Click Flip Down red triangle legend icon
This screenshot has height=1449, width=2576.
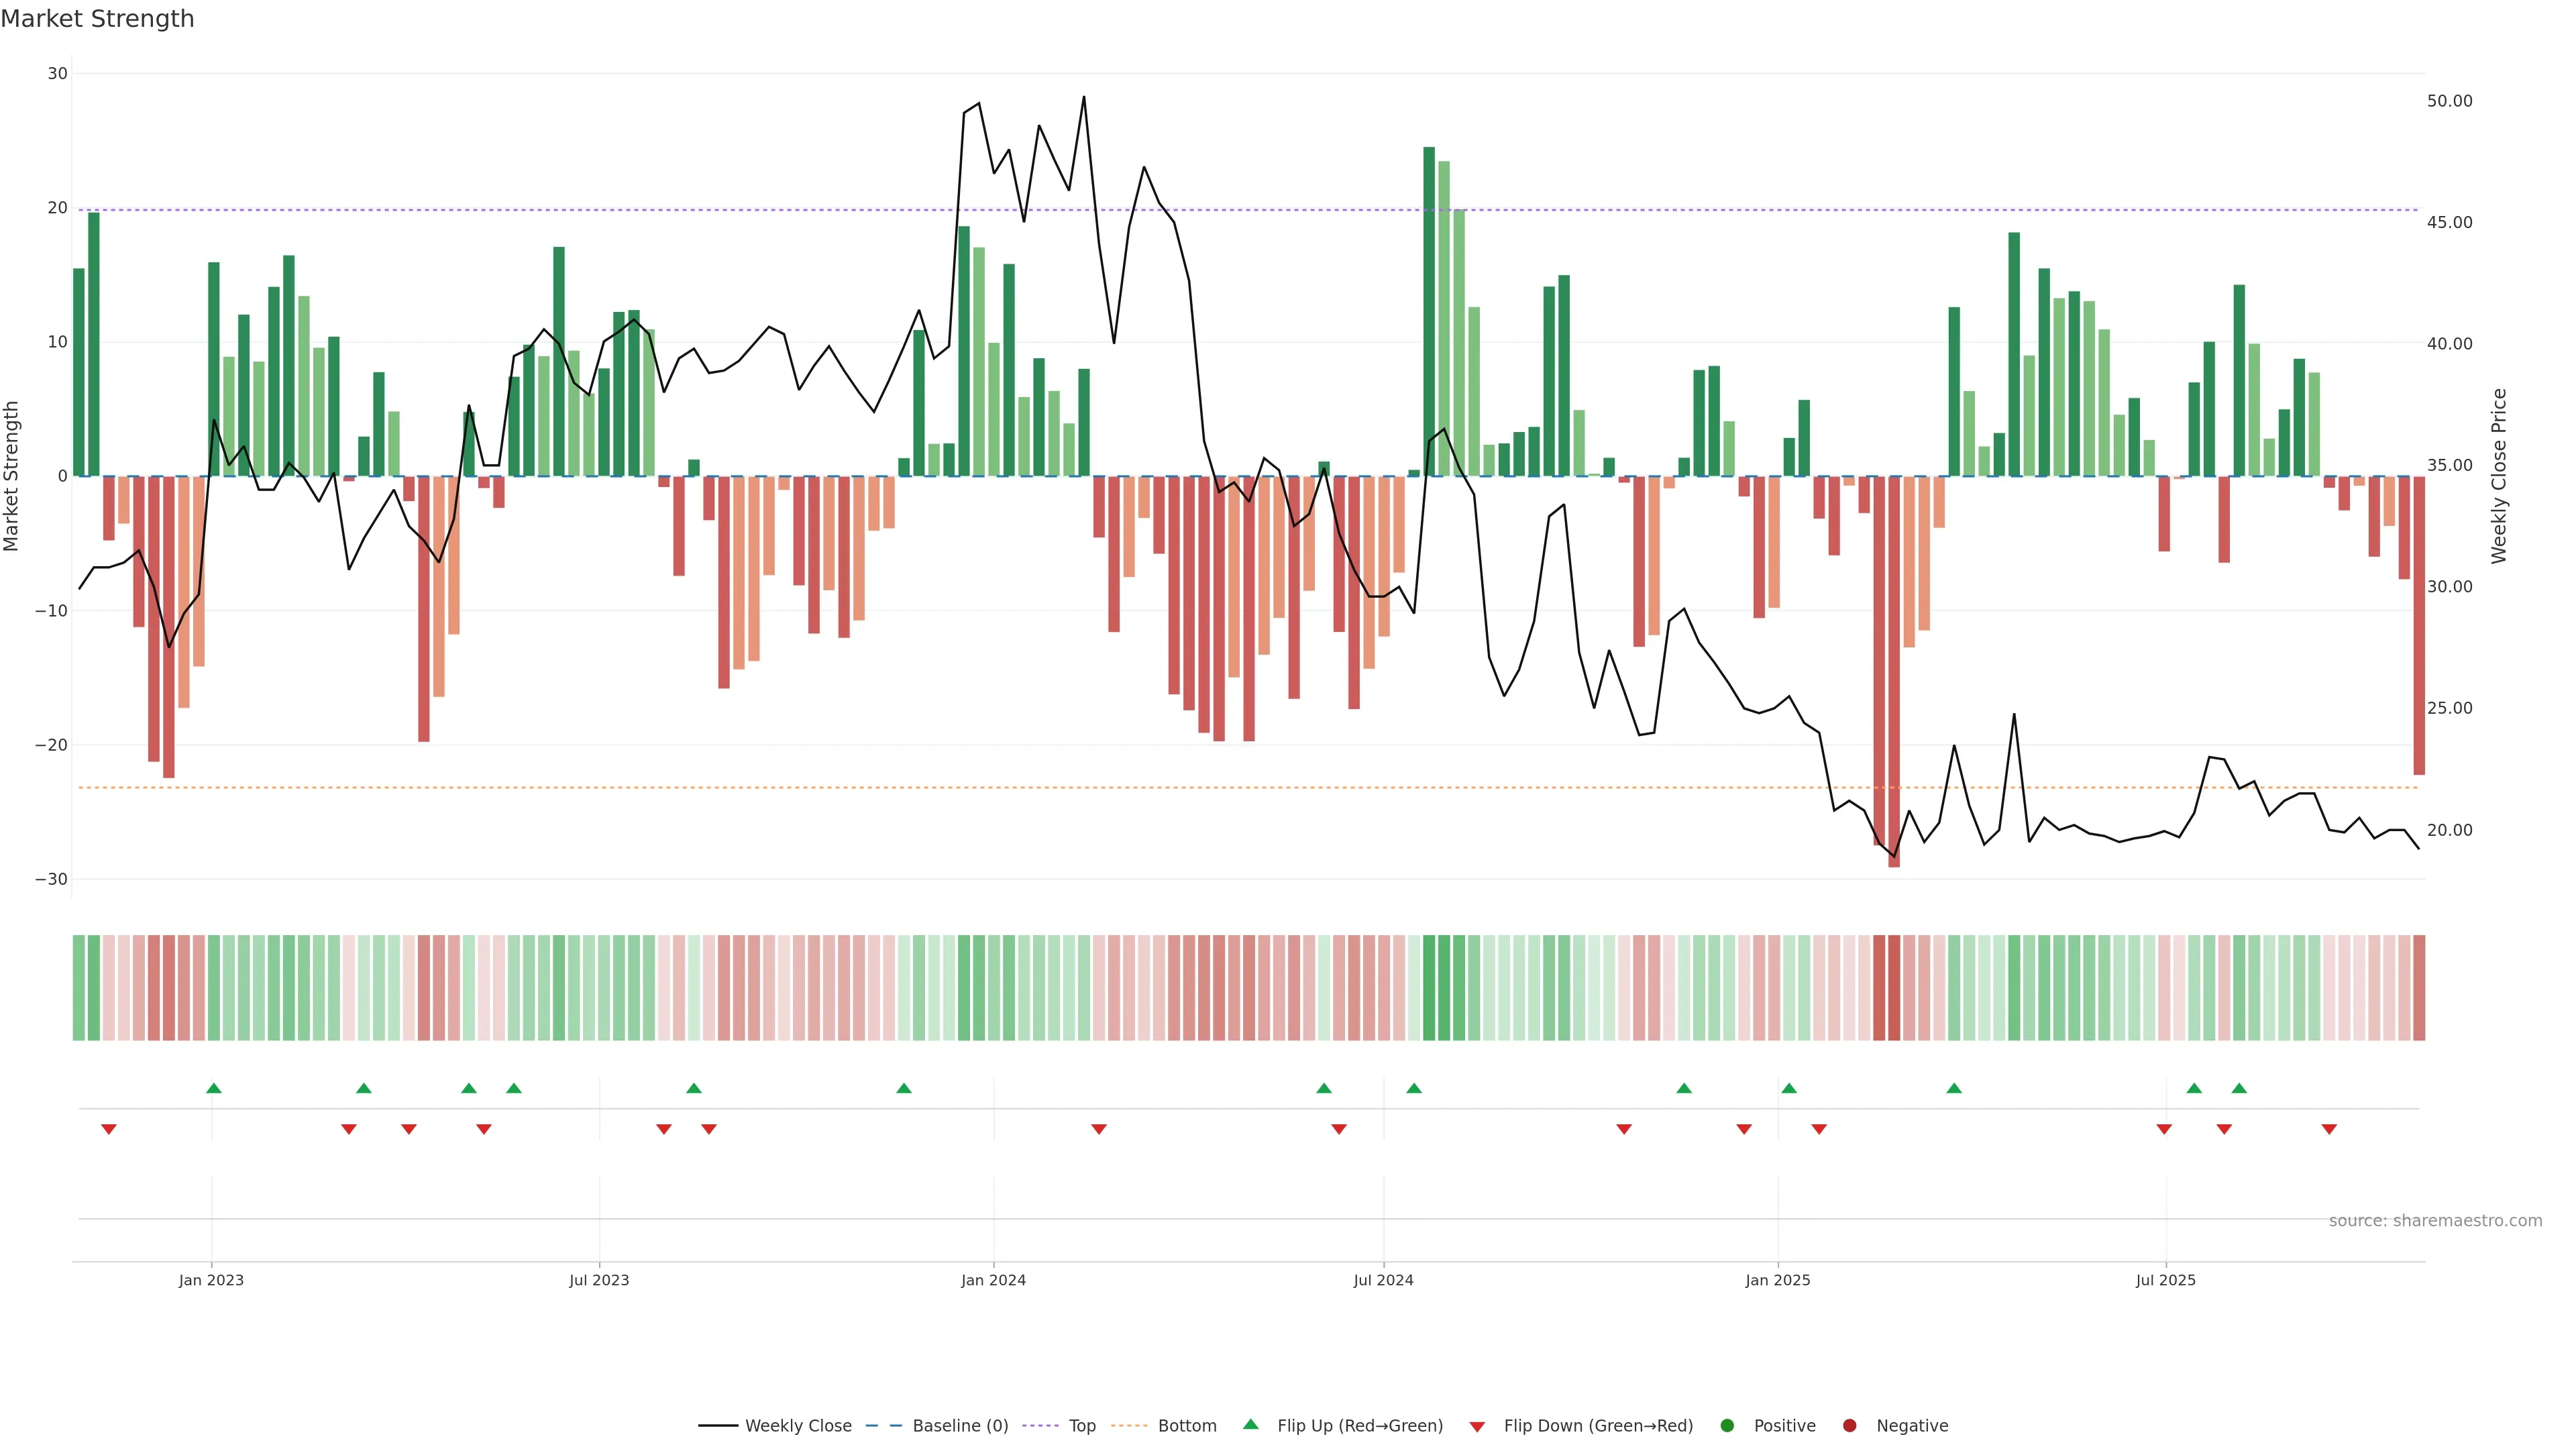1477,1427
